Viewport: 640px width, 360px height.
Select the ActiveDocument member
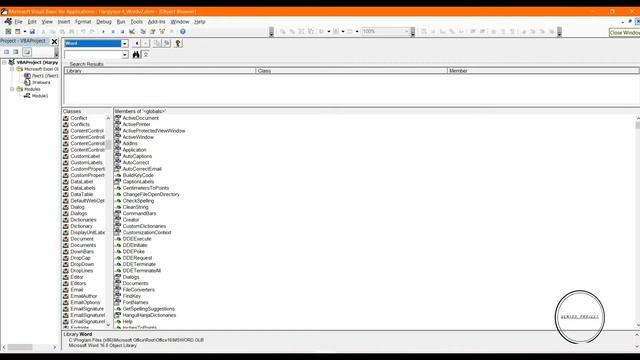(140, 118)
